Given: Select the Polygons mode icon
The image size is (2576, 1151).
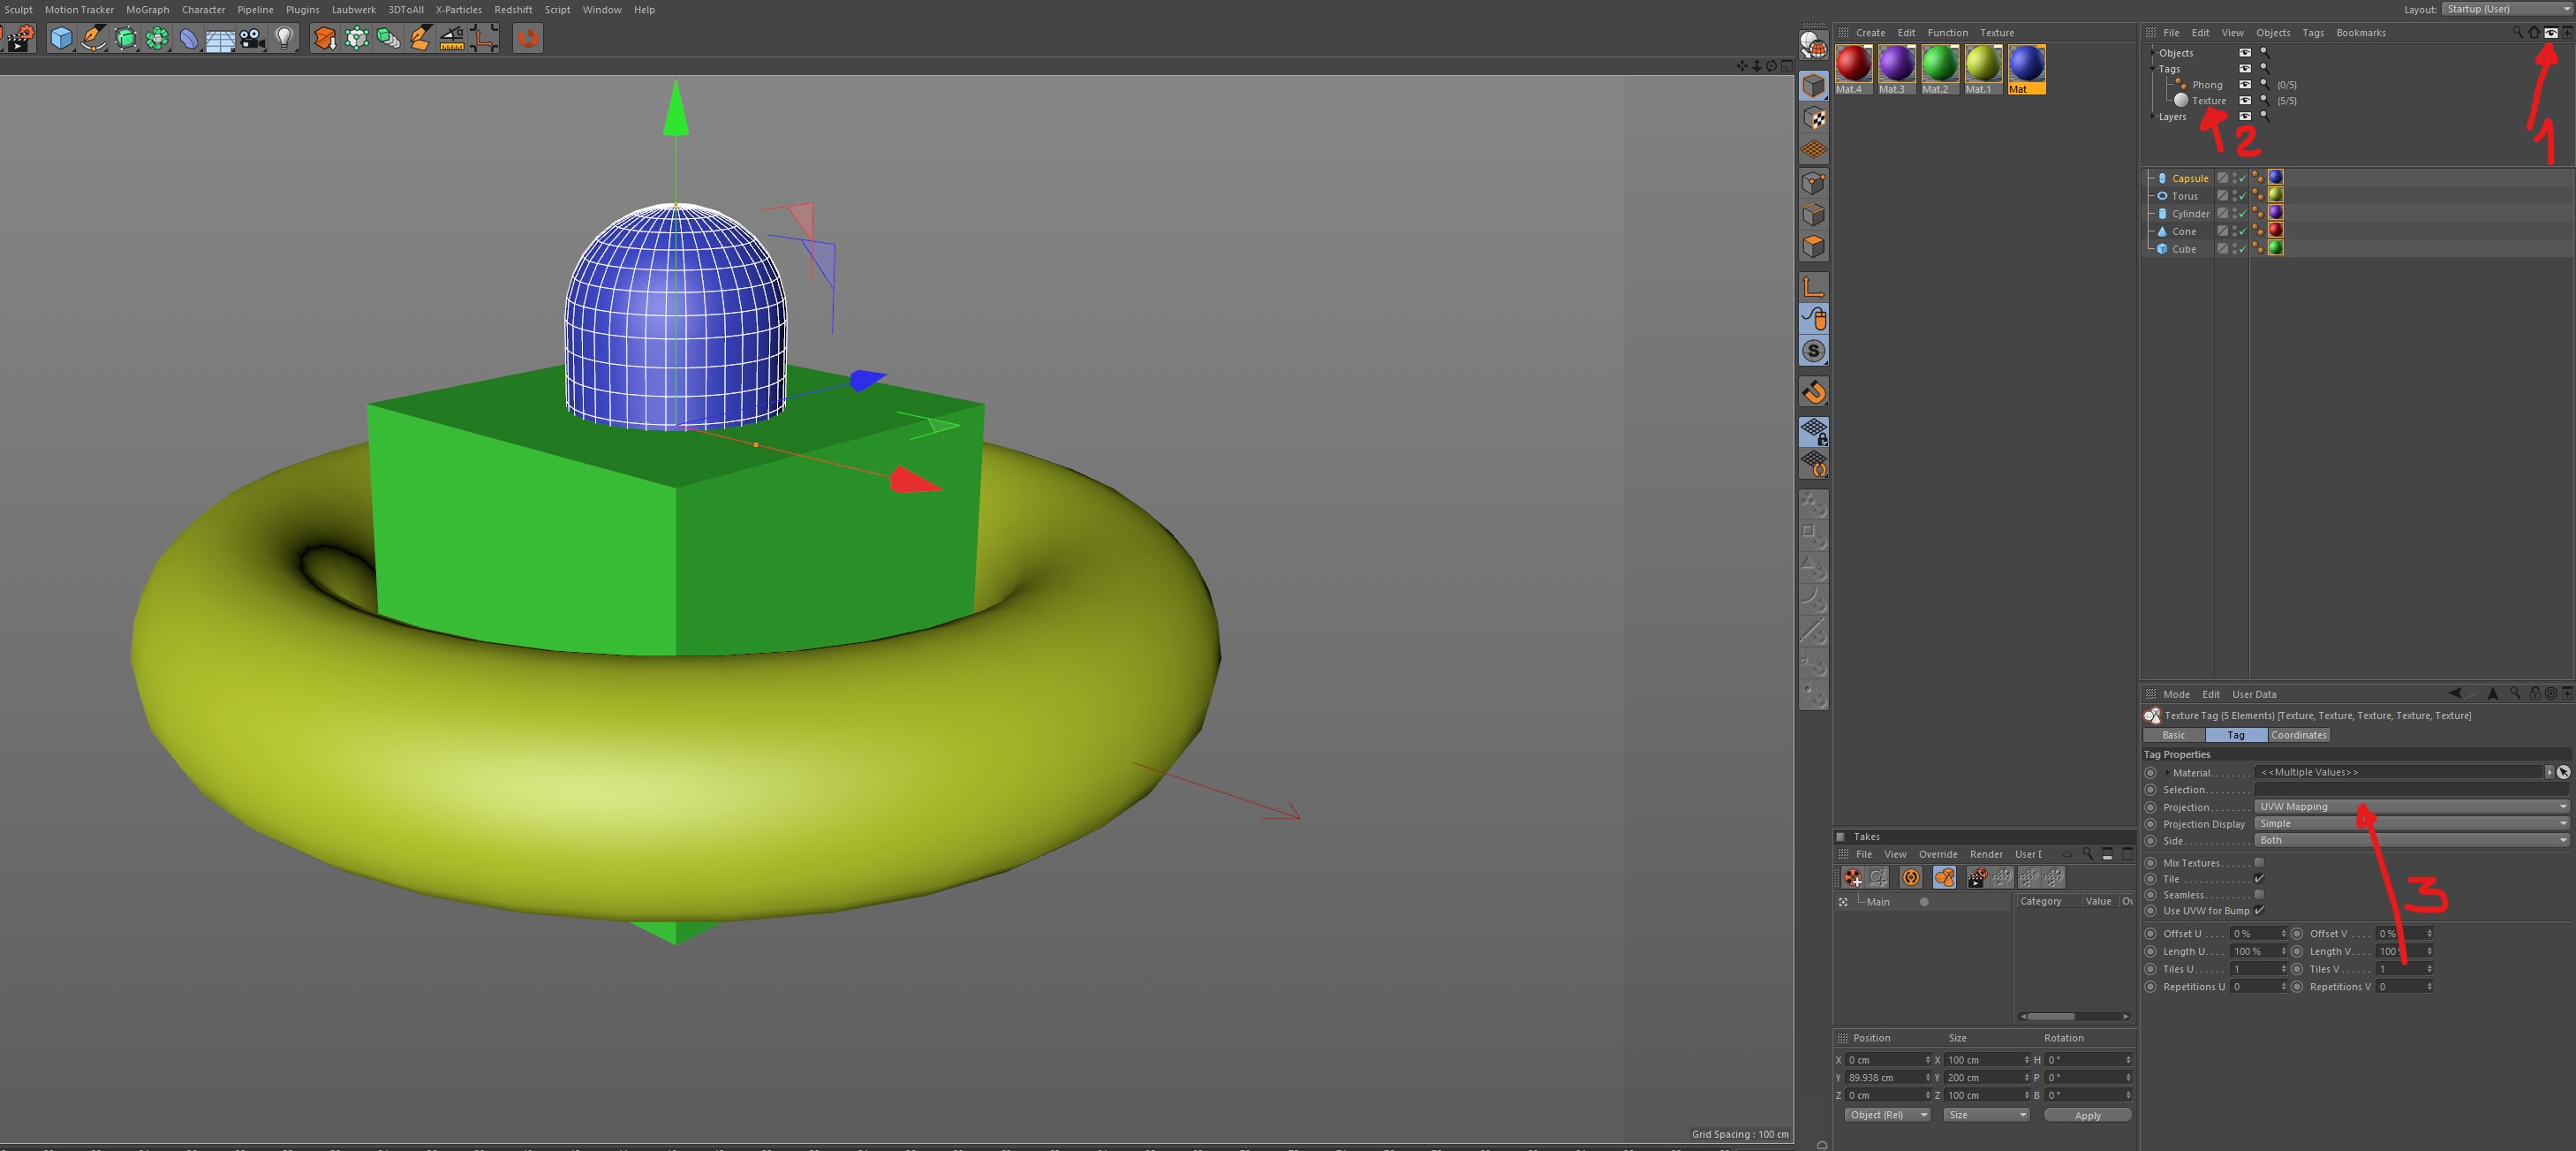Looking at the screenshot, I should (x=1813, y=247).
